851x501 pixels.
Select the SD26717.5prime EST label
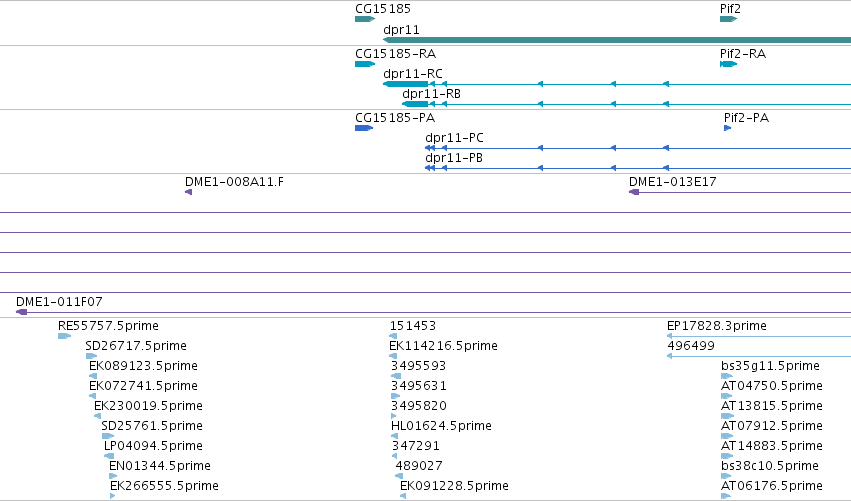136,346
